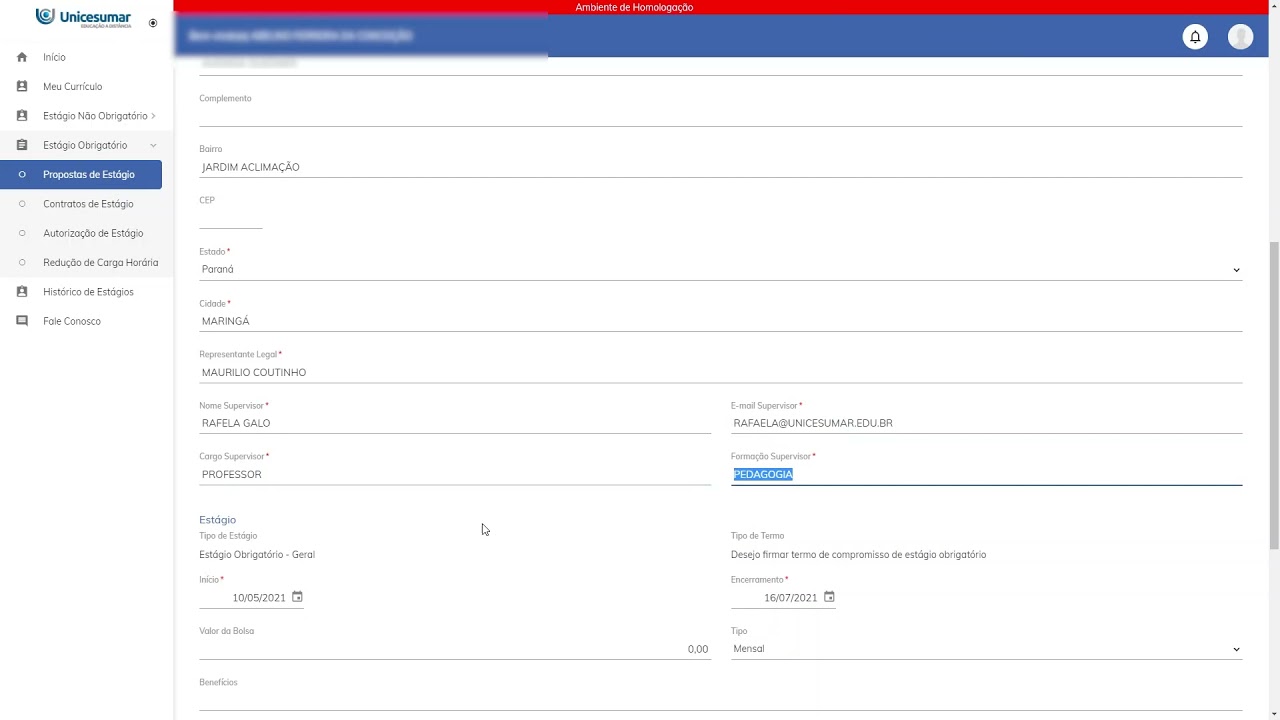This screenshot has height=720, width=1280.
Task: Click the page vertical scrollbar
Action: (1274, 395)
